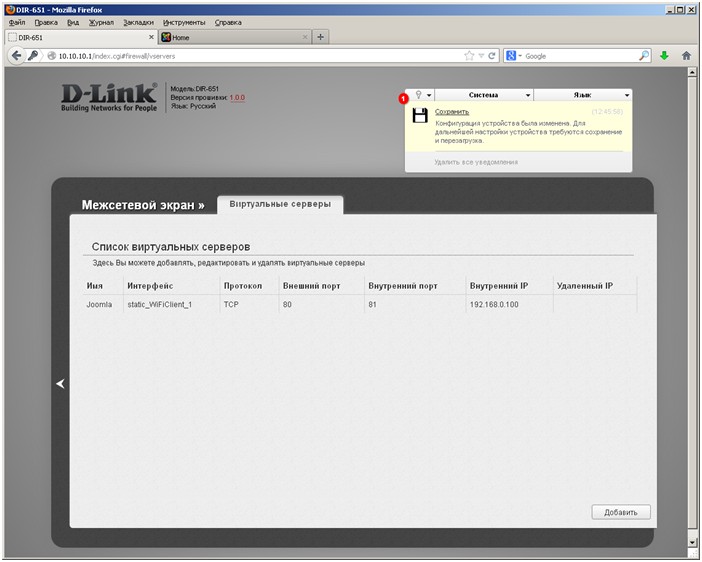Open the Правка menu
702x562 pixels.
46,22
